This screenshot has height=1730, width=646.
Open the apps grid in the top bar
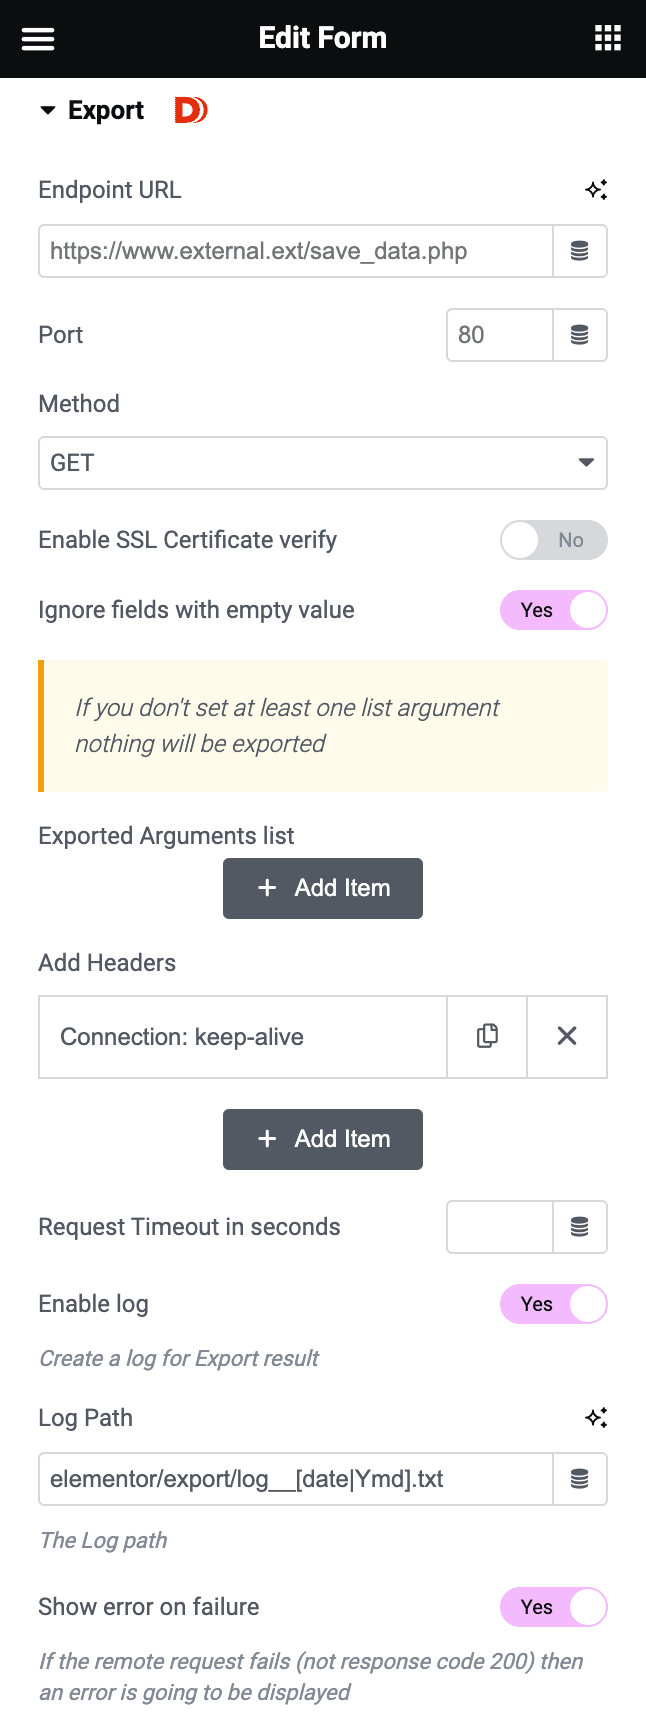pos(606,38)
